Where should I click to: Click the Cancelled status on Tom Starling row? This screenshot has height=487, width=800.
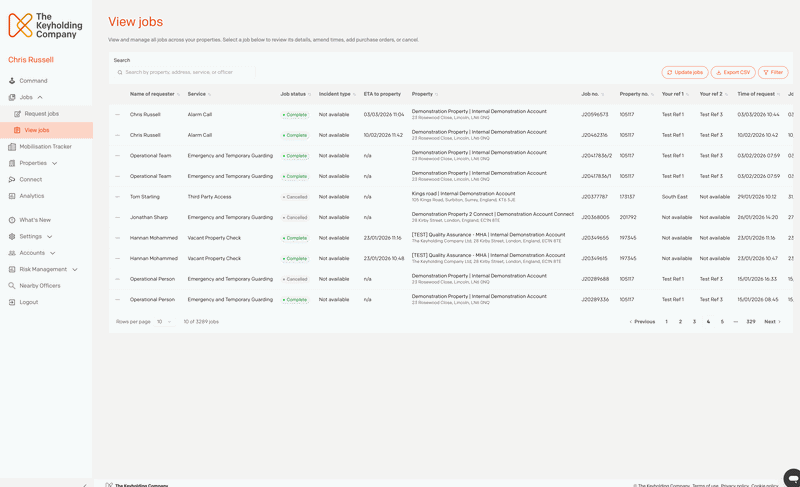click(295, 197)
